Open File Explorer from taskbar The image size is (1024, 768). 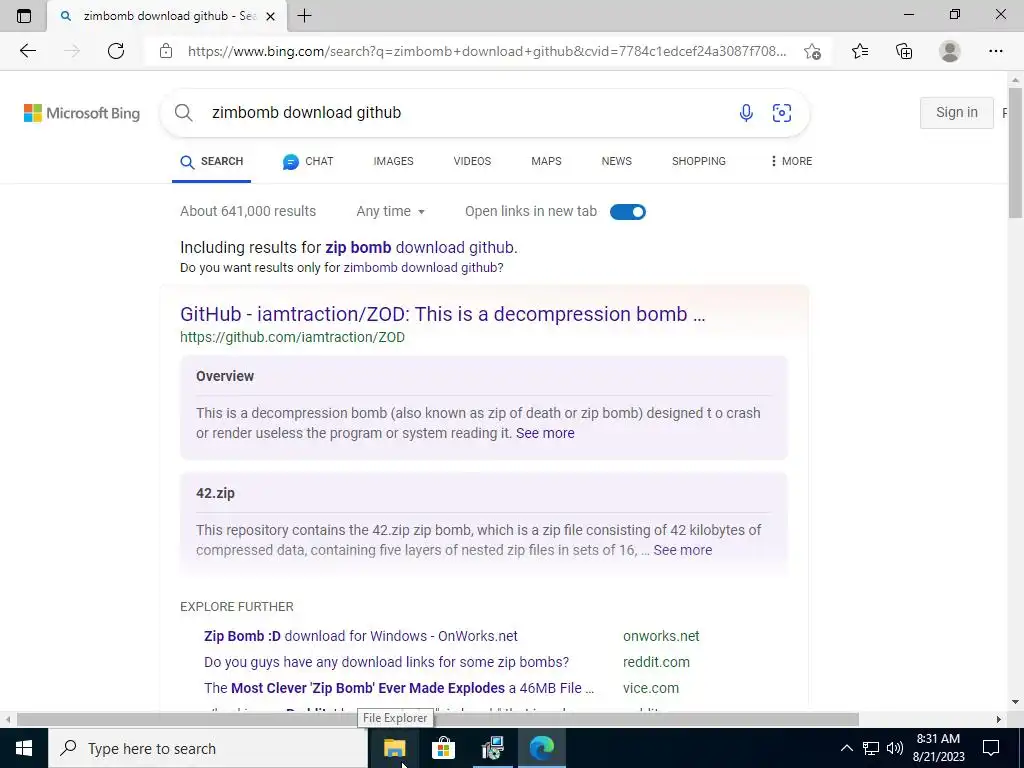[x=394, y=748]
